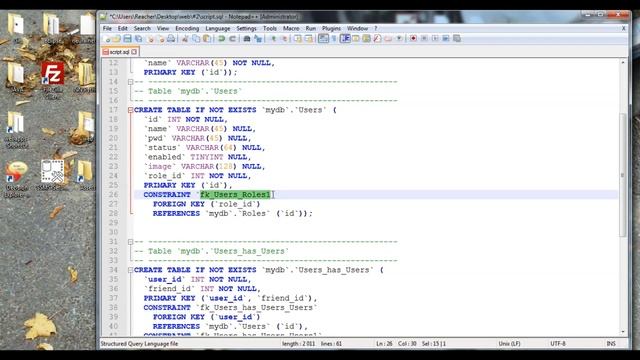Run macro multiple times icon
Image resolution: width=640 pixels, height=360 pixels.
pos(446,38)
